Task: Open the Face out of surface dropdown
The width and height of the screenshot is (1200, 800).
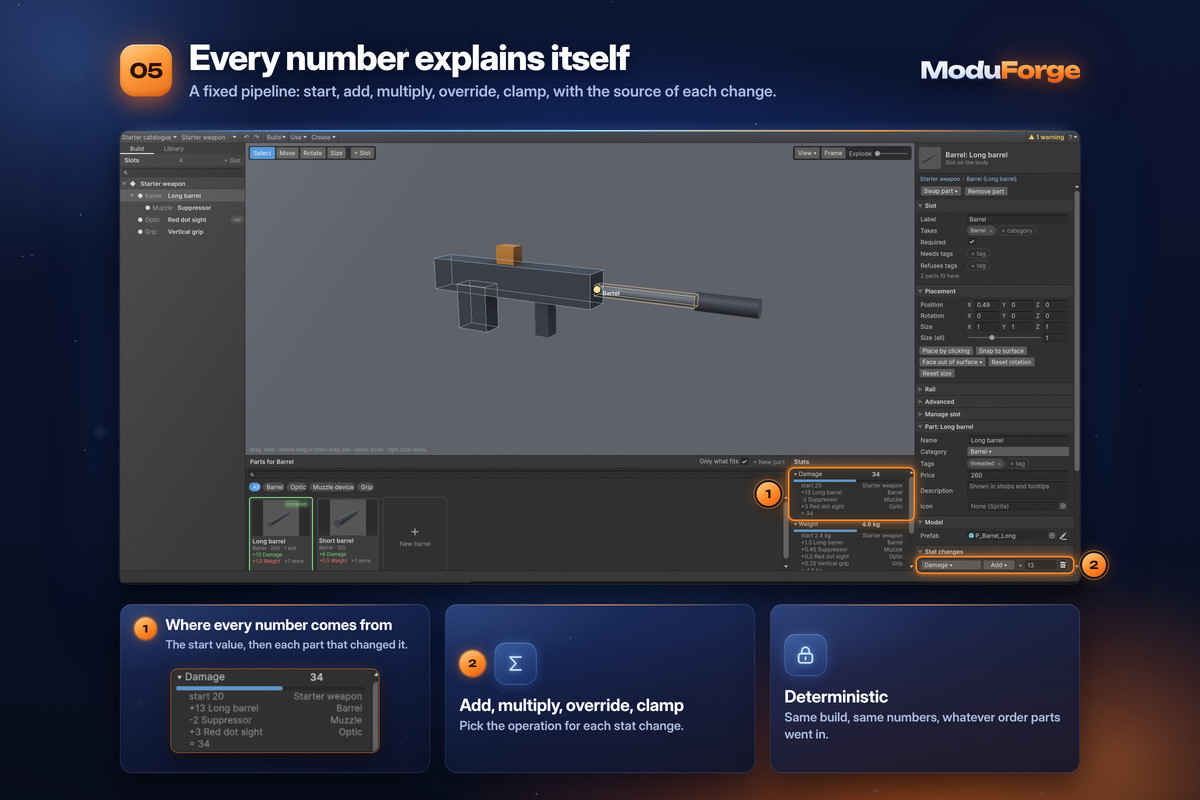Action: coord(952,362)
